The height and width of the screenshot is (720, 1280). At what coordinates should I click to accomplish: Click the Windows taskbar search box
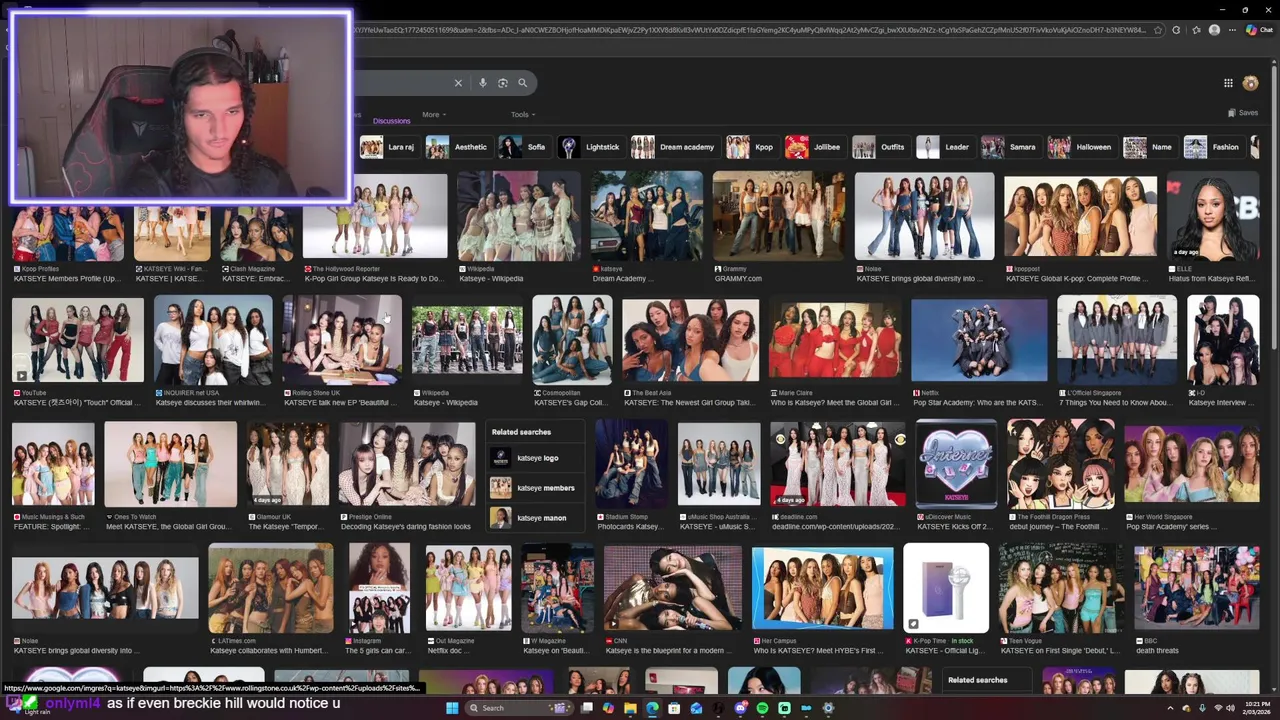point(520,708)
